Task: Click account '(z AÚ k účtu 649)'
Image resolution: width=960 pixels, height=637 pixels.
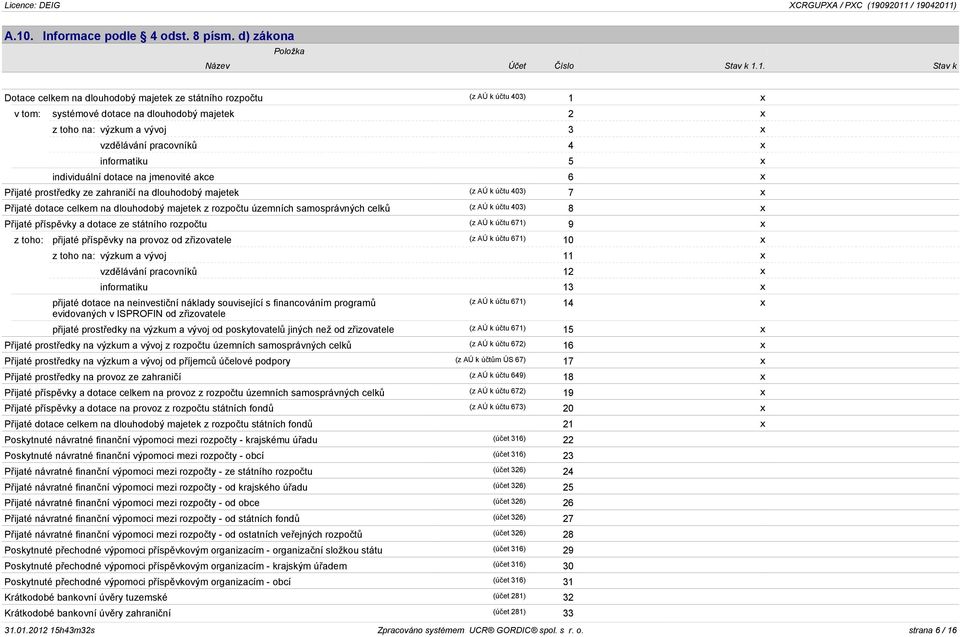Action: [x=497, y=375]
